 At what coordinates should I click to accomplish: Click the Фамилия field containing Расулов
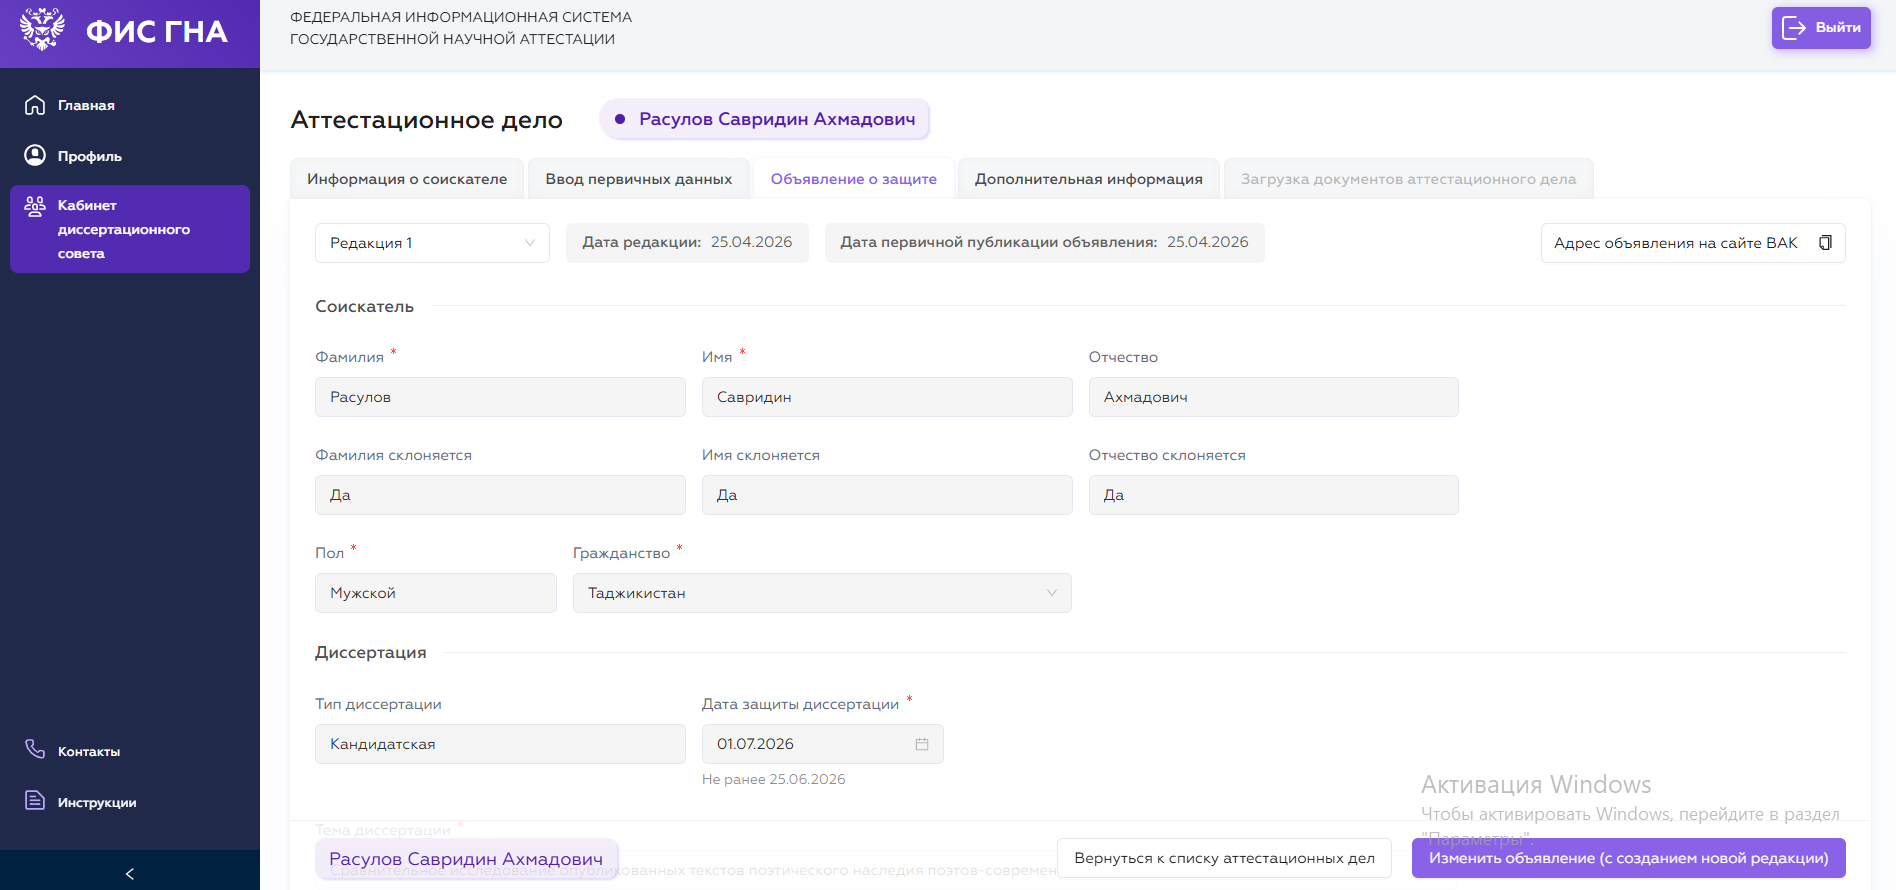click(x=500, y=397)
